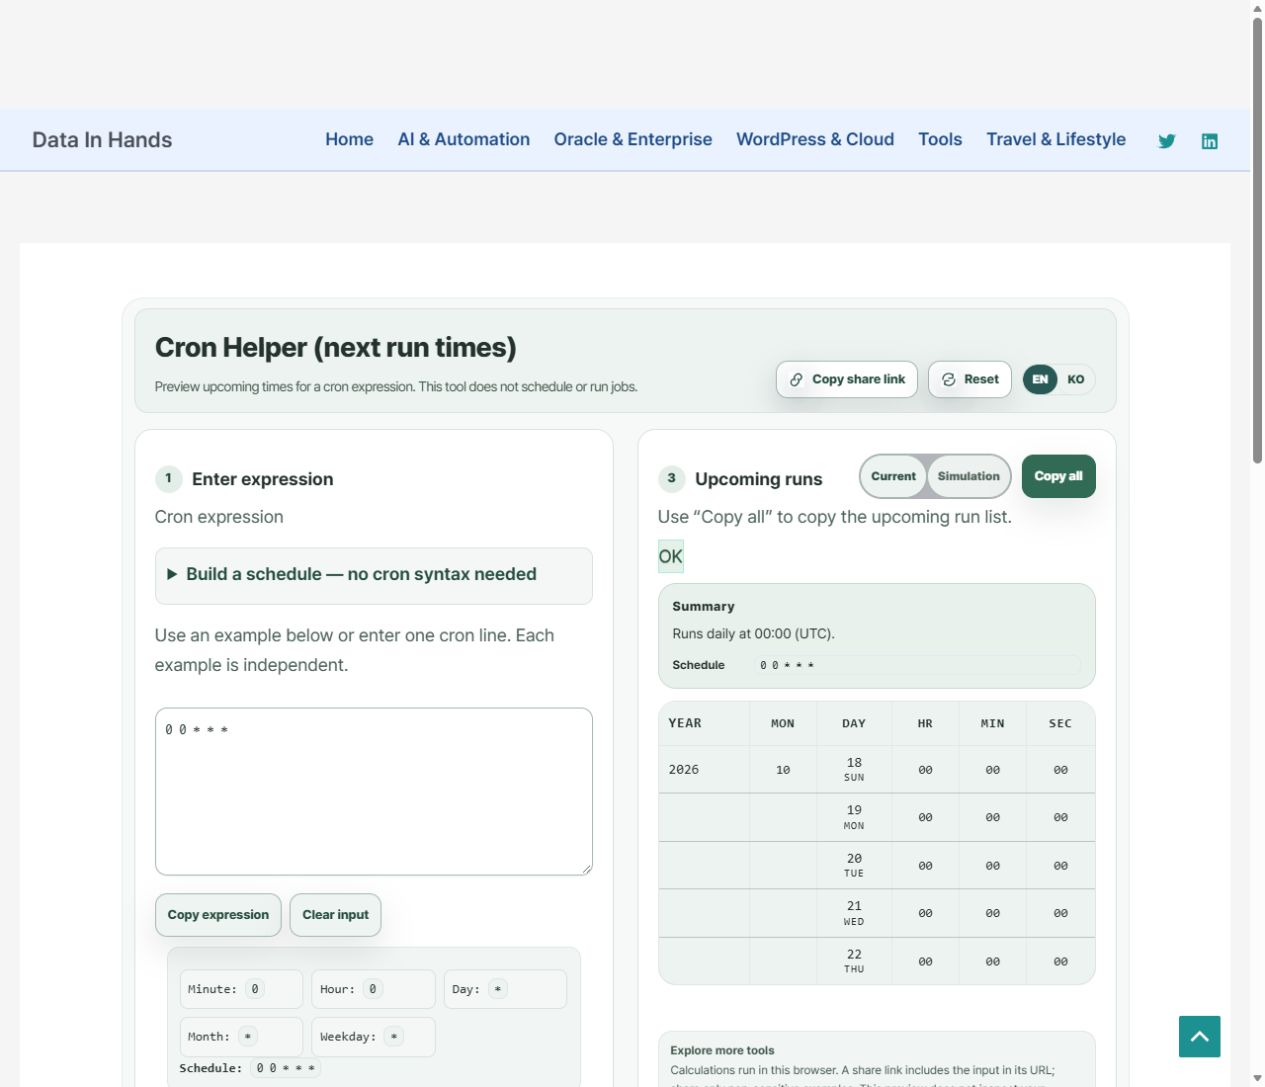Click the 18 SUN day cell

click(854, 770)
